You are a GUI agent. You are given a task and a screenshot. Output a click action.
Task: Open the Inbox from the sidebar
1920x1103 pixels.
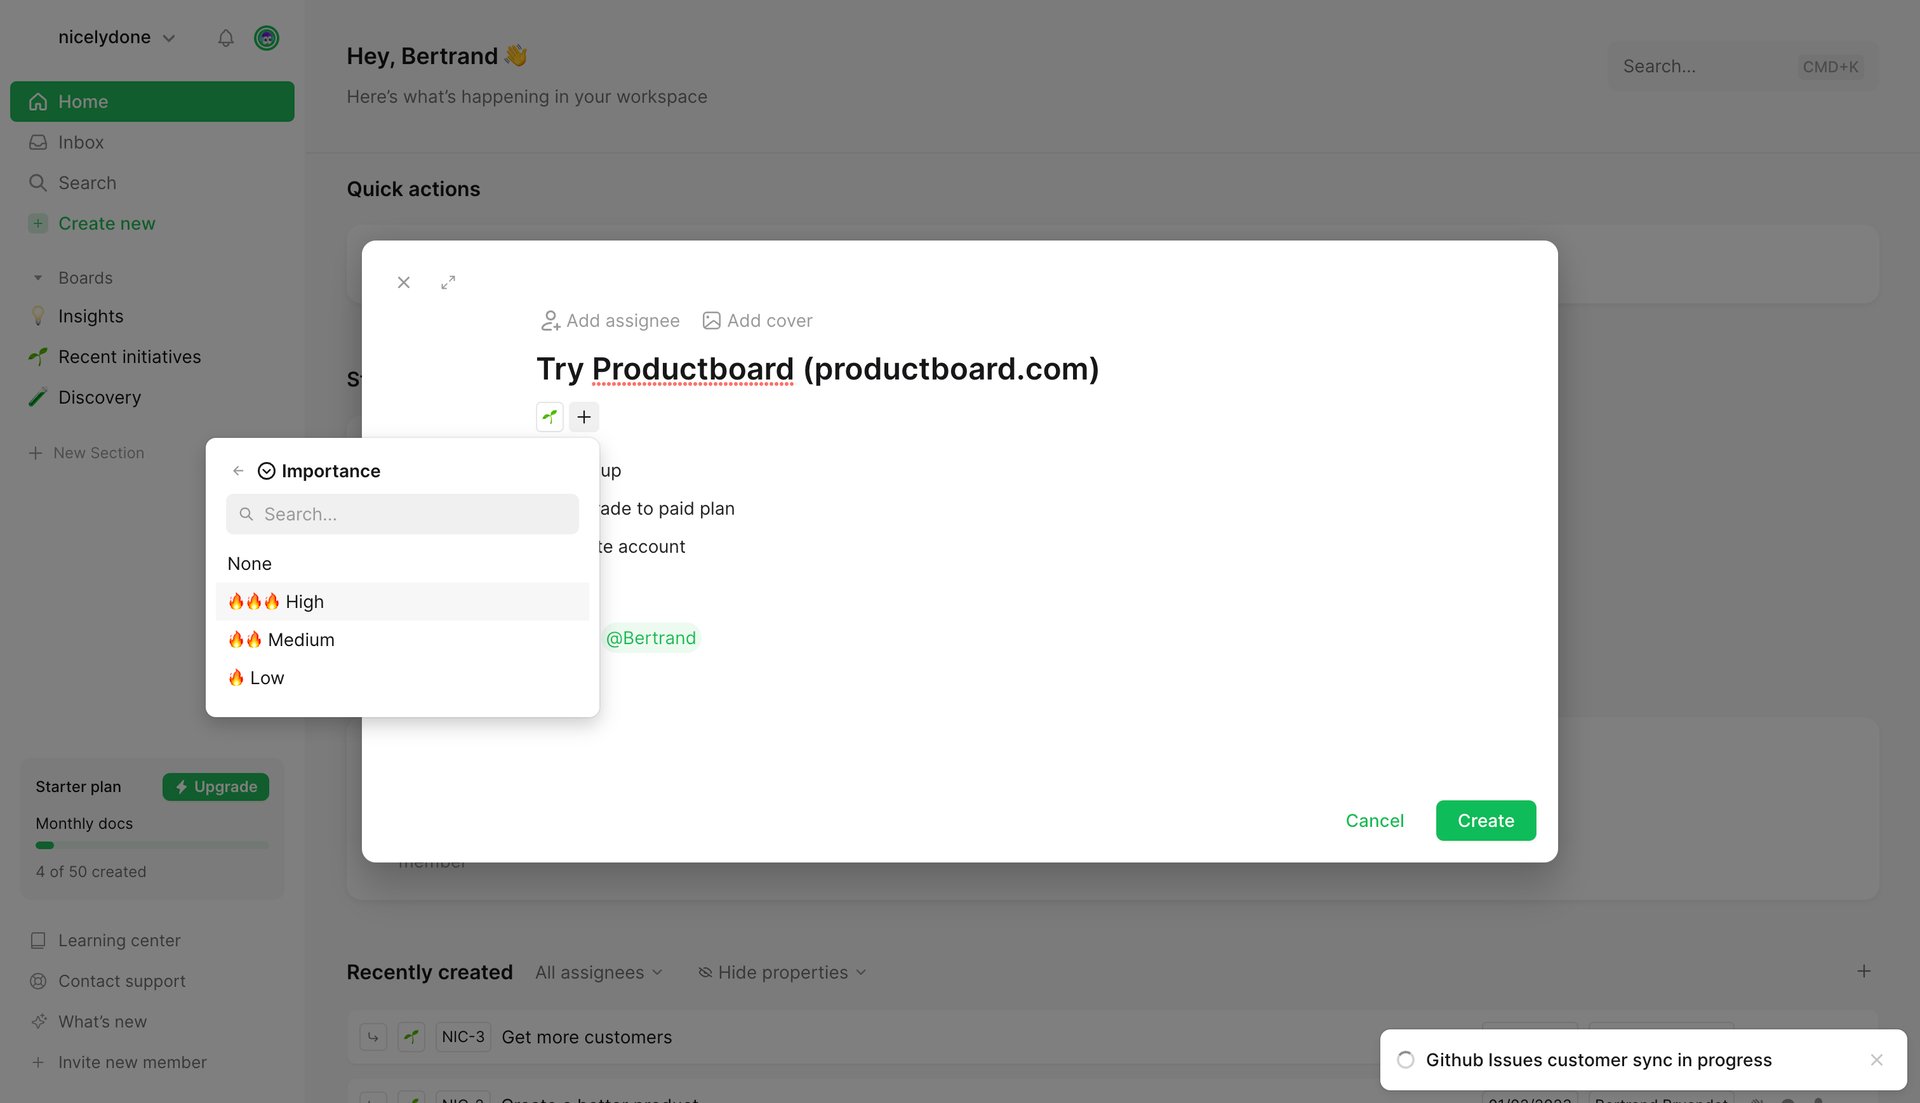pos(80,142)
